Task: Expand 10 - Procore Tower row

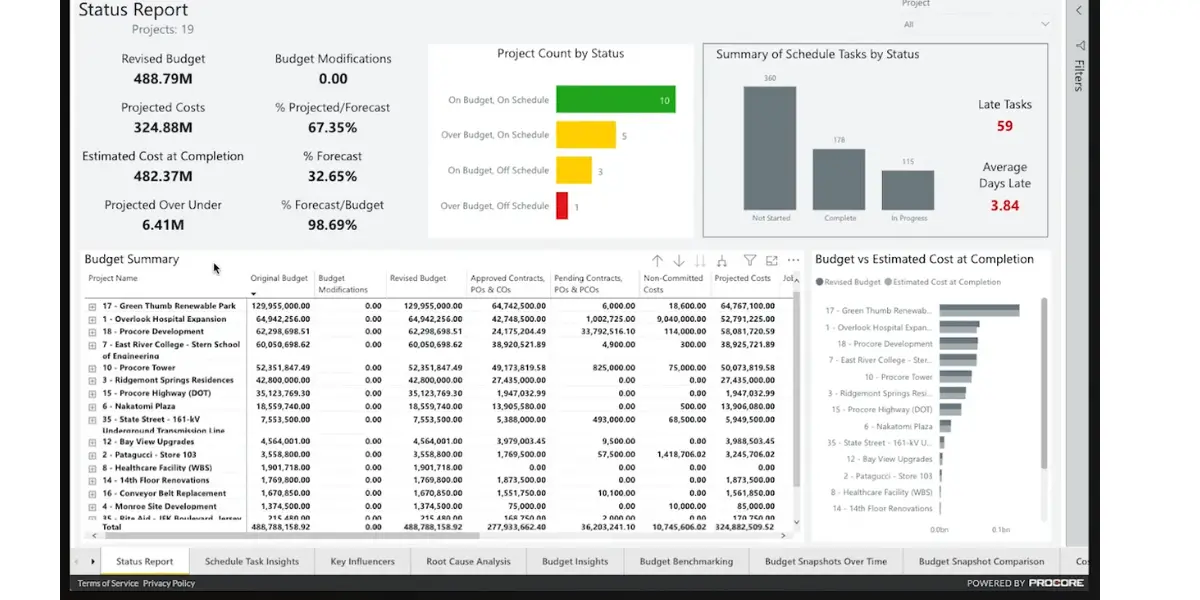Action: click(x=92, y=367)
